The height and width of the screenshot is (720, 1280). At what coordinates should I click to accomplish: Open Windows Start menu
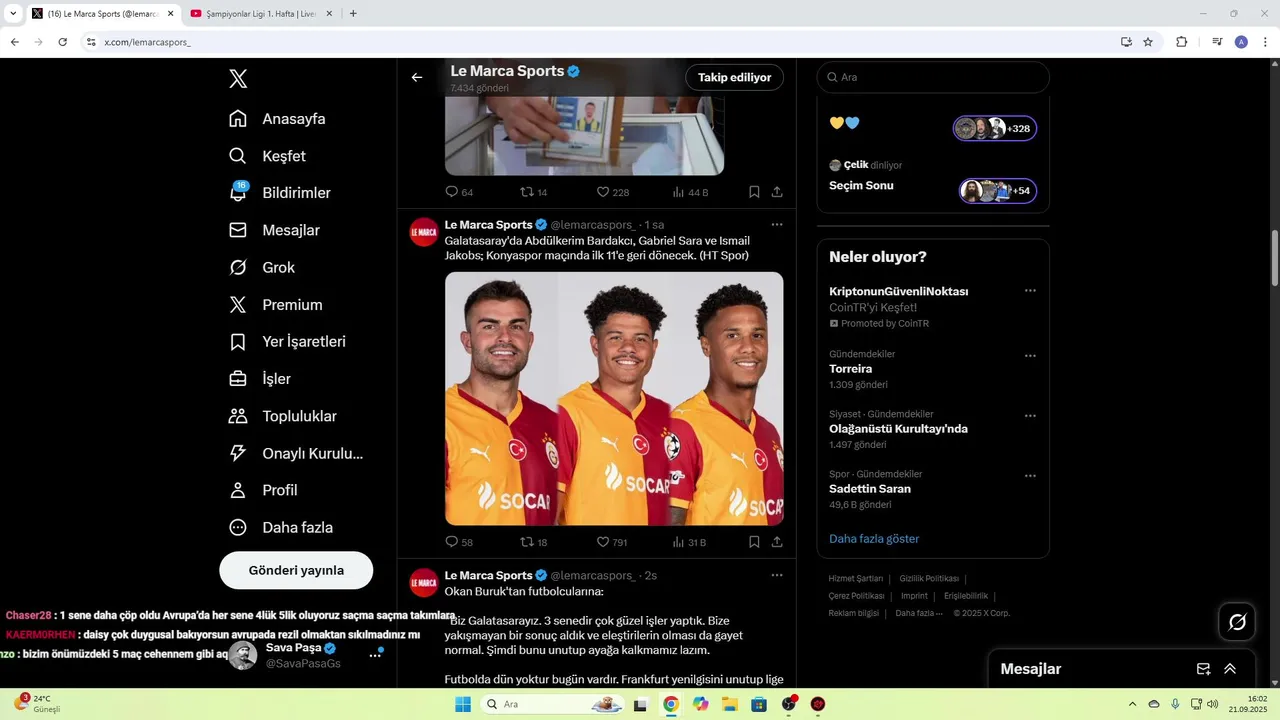tap(463, 704)
